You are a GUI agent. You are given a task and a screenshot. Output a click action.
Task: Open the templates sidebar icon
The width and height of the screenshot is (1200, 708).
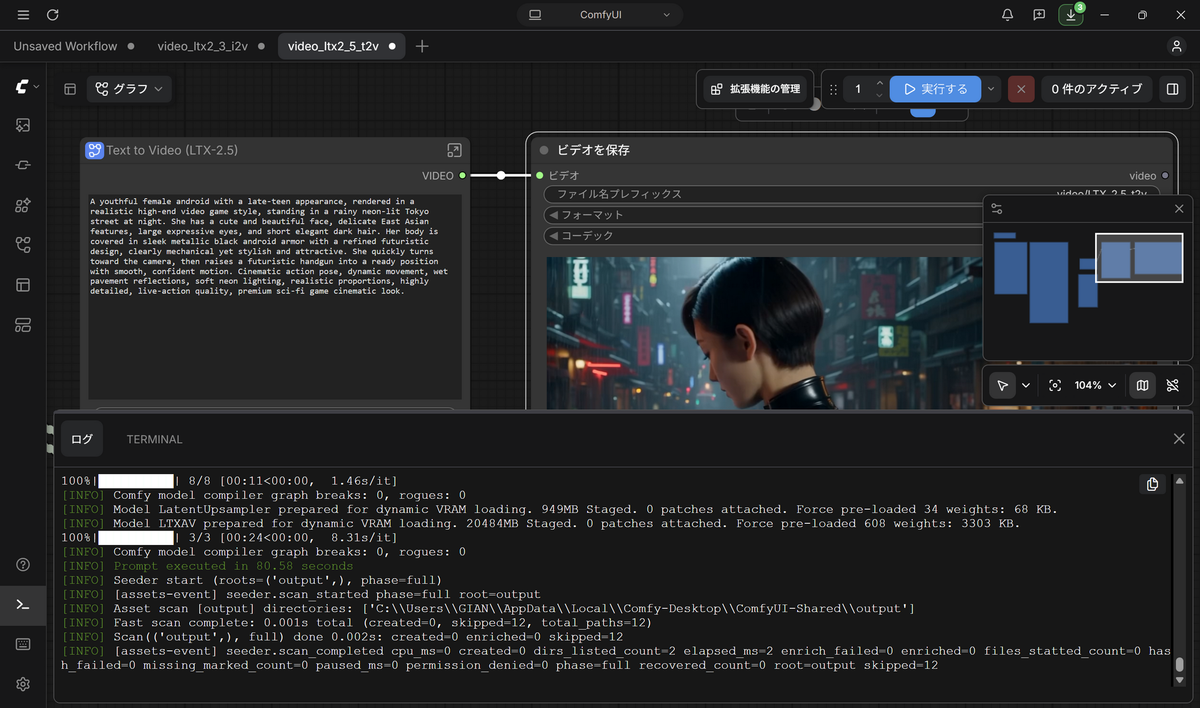[x=23, y=285]
